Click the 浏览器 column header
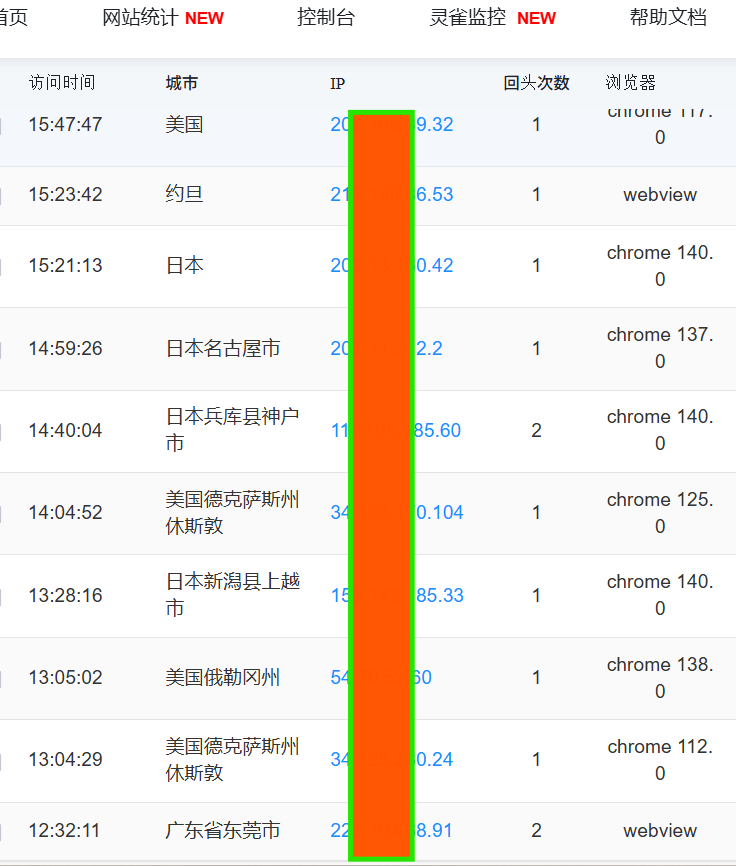Image resolution: width=736 pixels, height=866 pixels. (630, 83)
